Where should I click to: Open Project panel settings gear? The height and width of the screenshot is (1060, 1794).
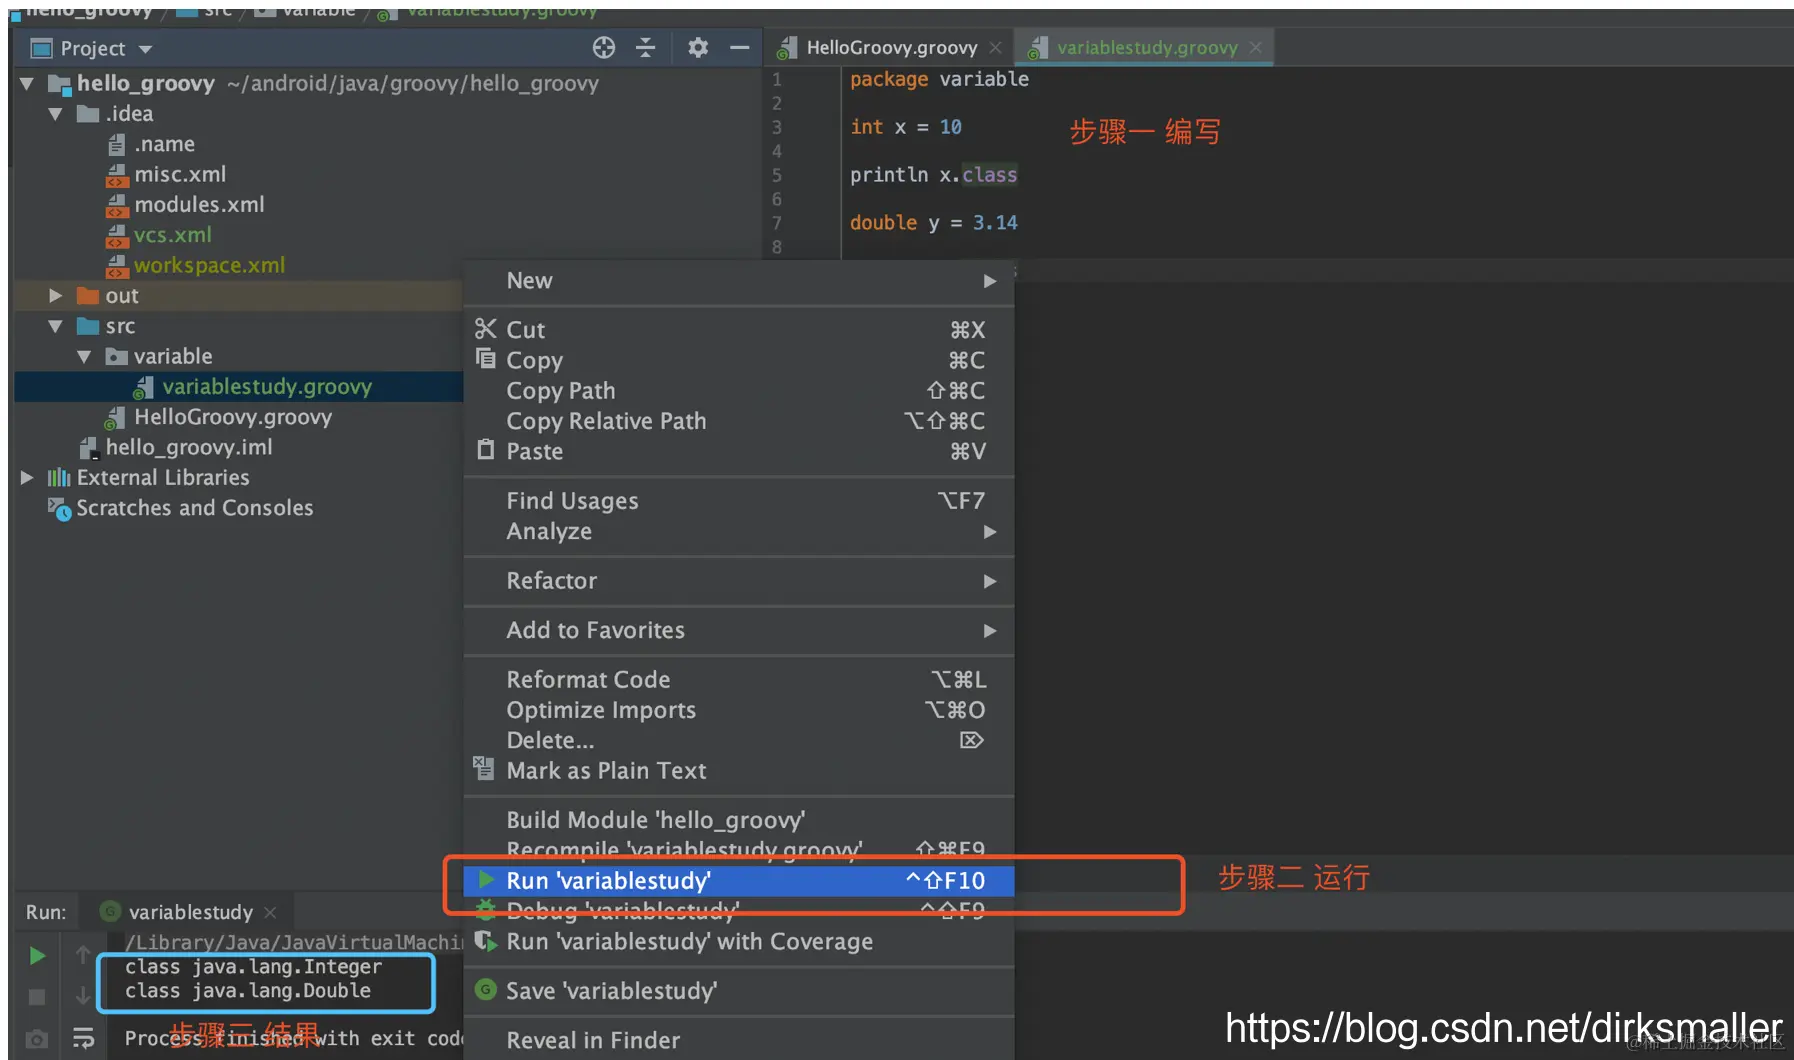698,48
